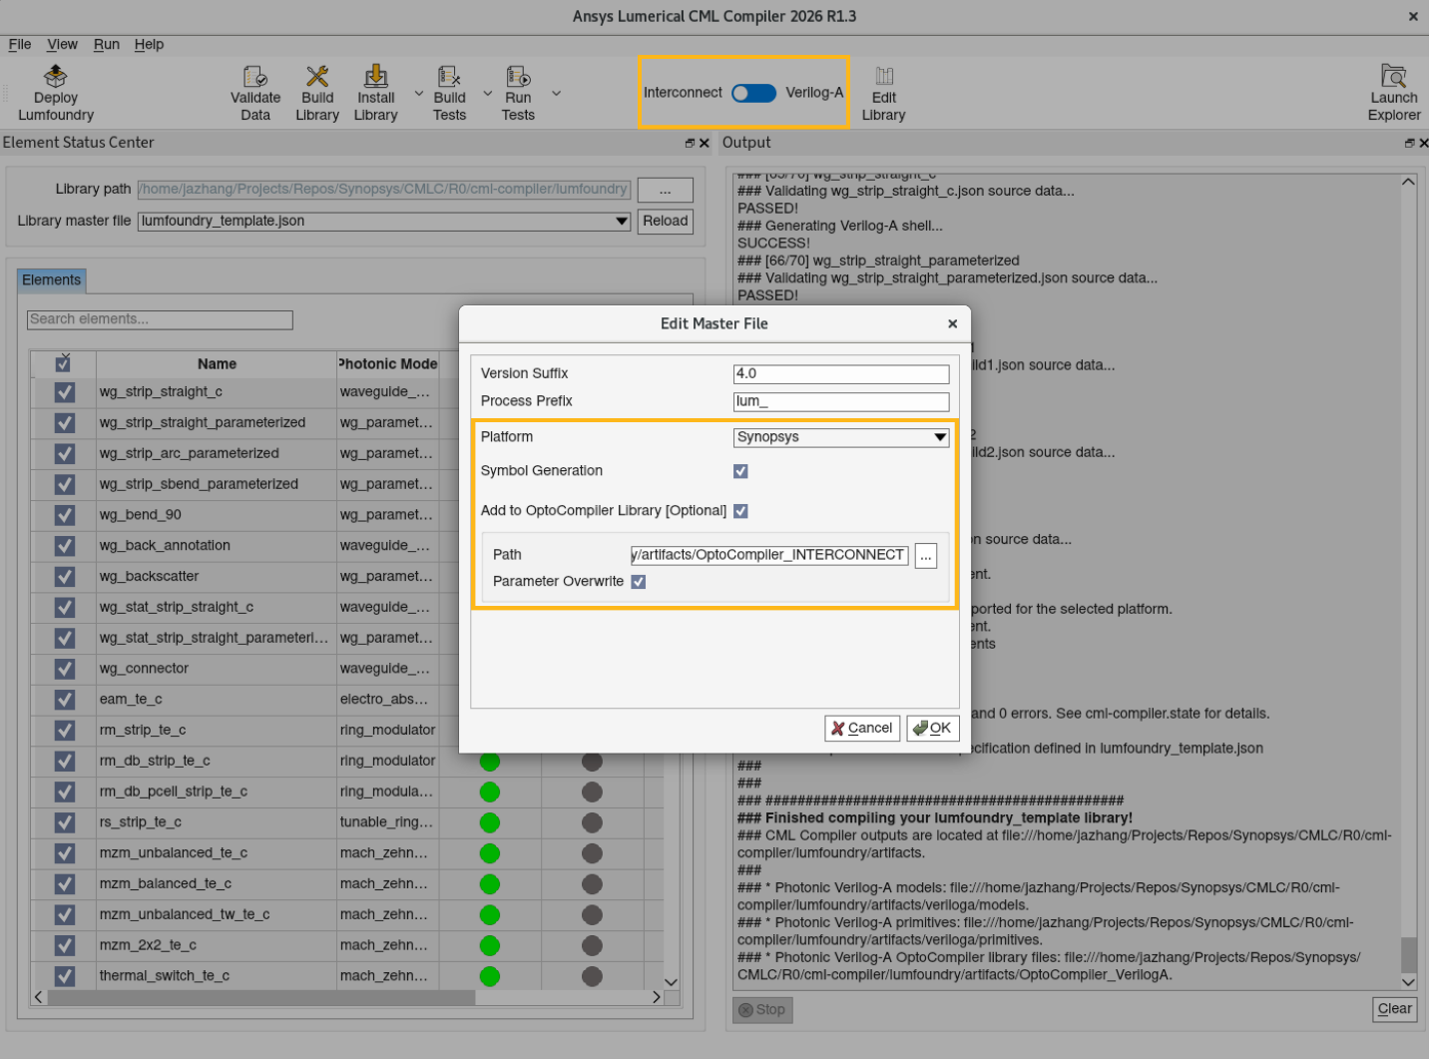Uncheck the thermal_switch_te_c element checkbox
Image resolution: width=1429 pixels, height=1059 pixels.
coord(65,976)
